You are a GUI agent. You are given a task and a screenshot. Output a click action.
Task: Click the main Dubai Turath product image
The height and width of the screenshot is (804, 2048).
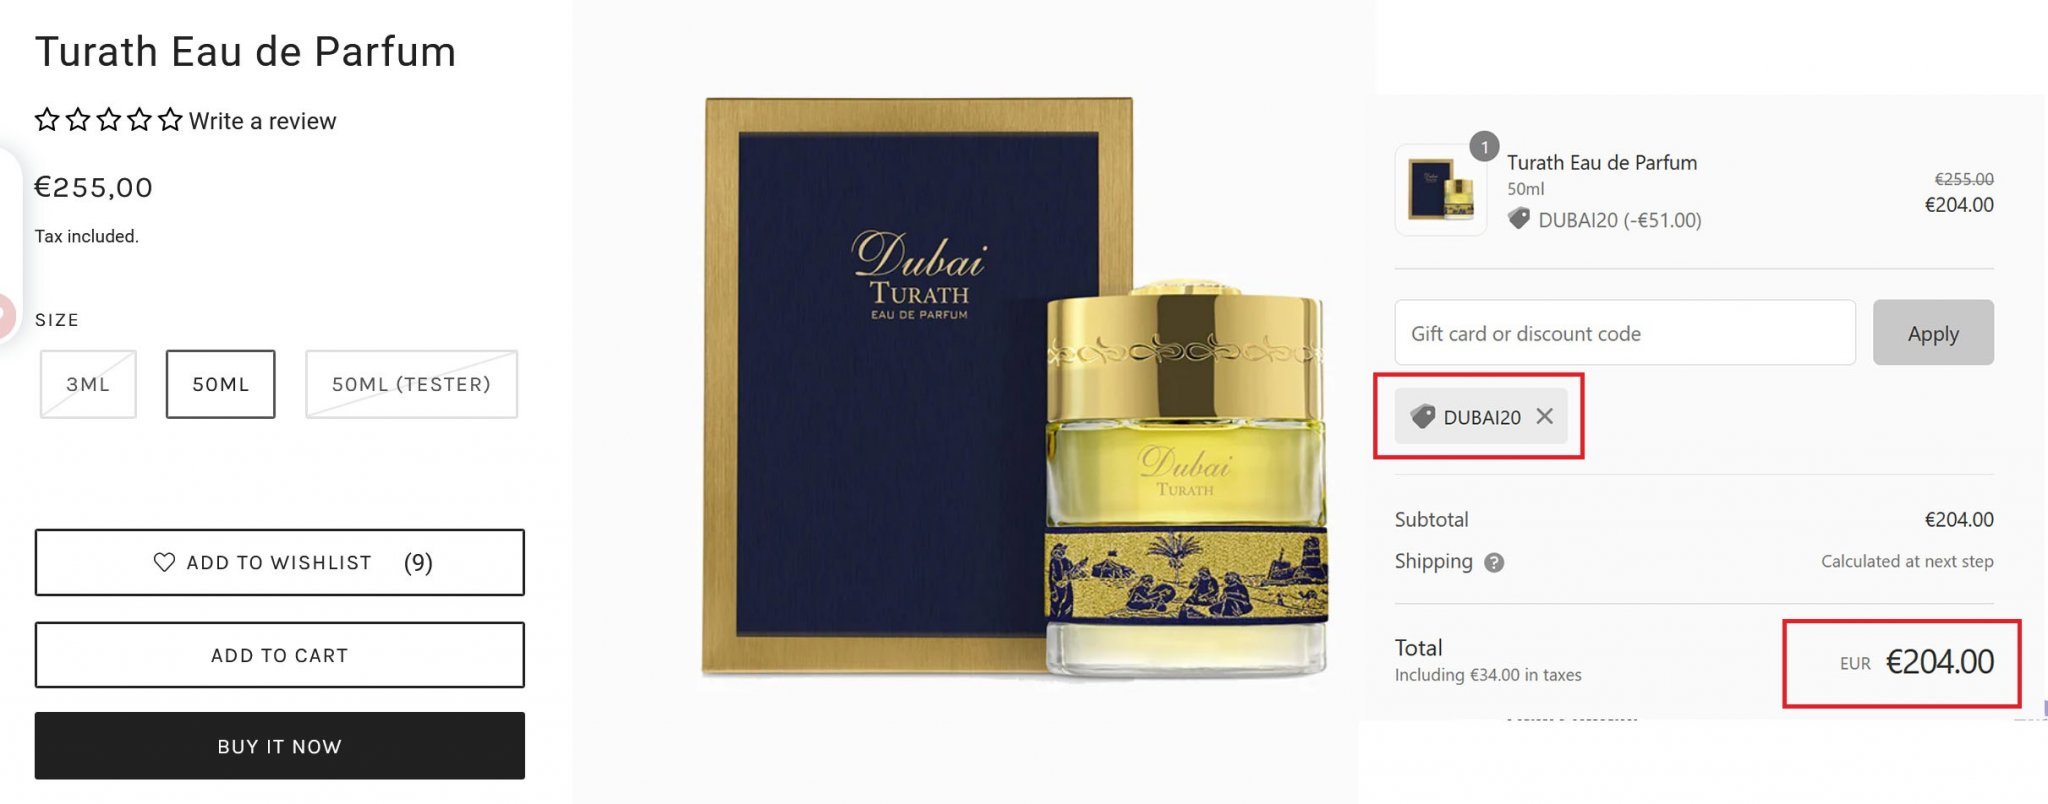tap(1016, 388)
